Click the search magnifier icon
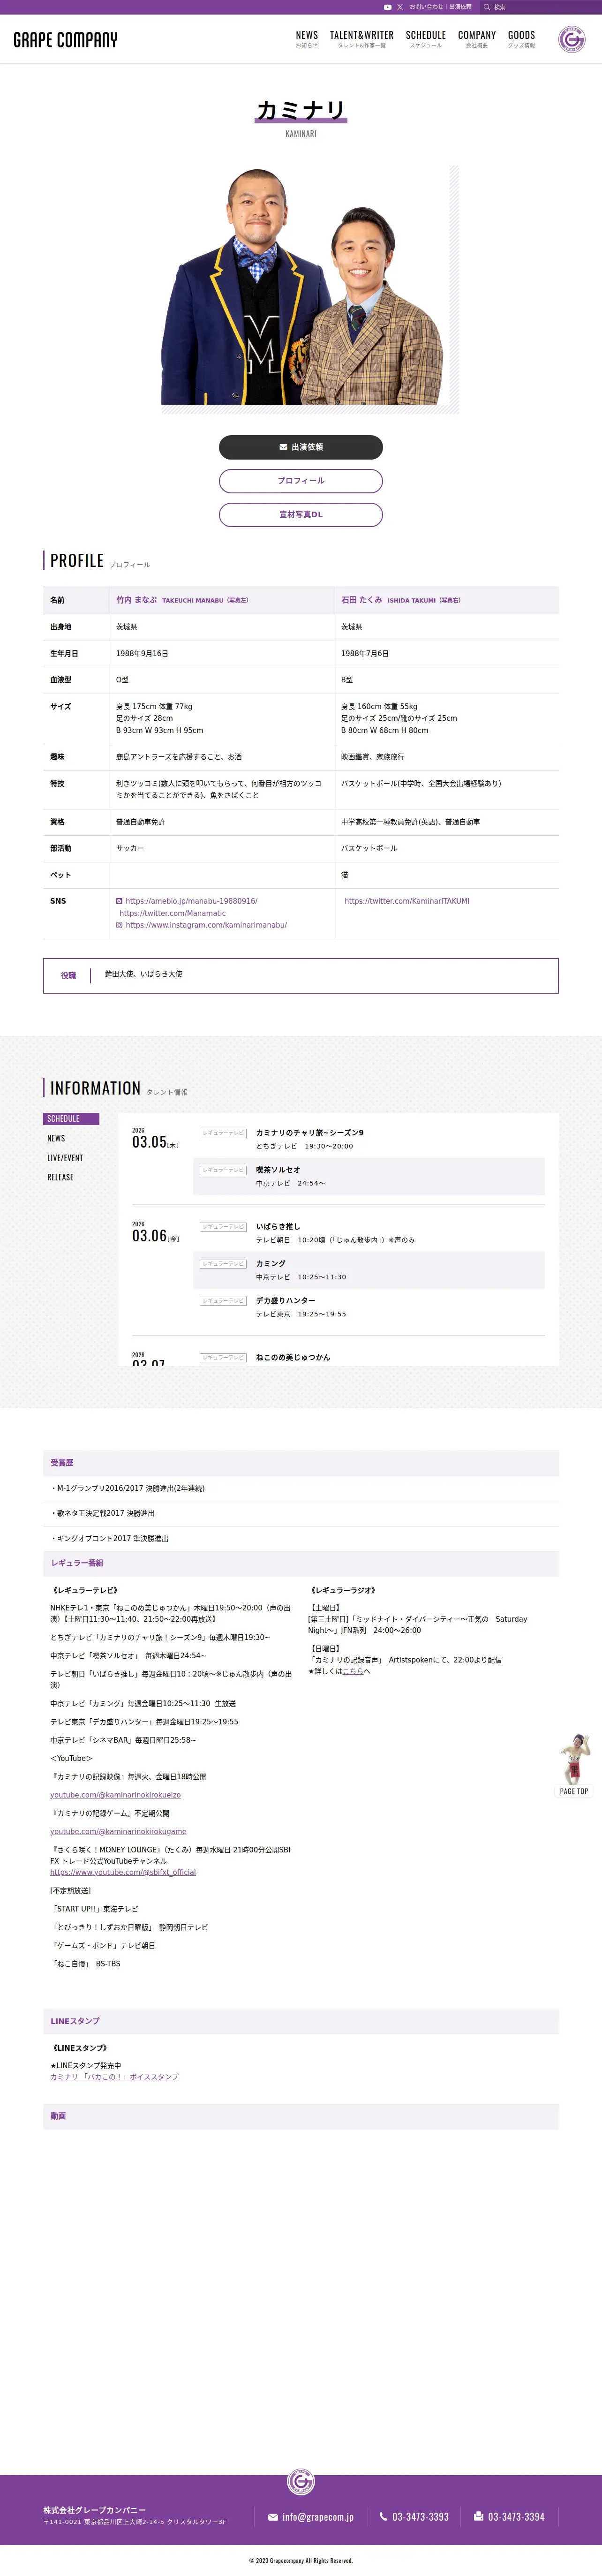This screenshot has height=2576, width=602. (487, 7)
